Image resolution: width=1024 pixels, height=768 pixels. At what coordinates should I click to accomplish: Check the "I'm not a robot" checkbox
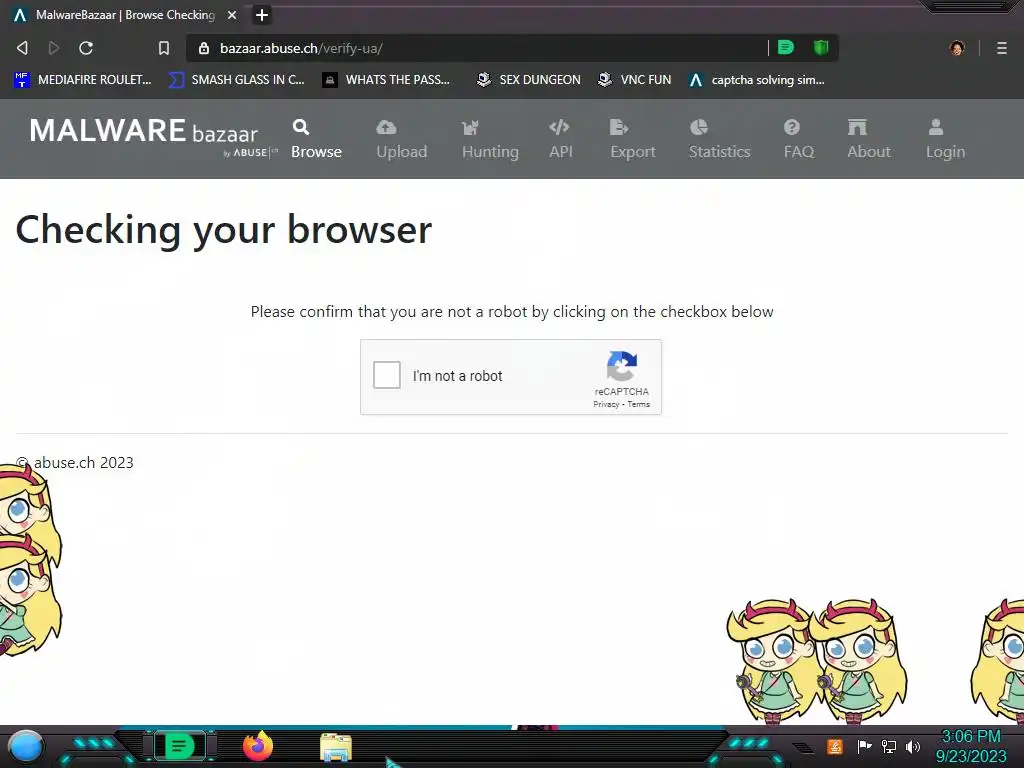(x=387, y=376)
